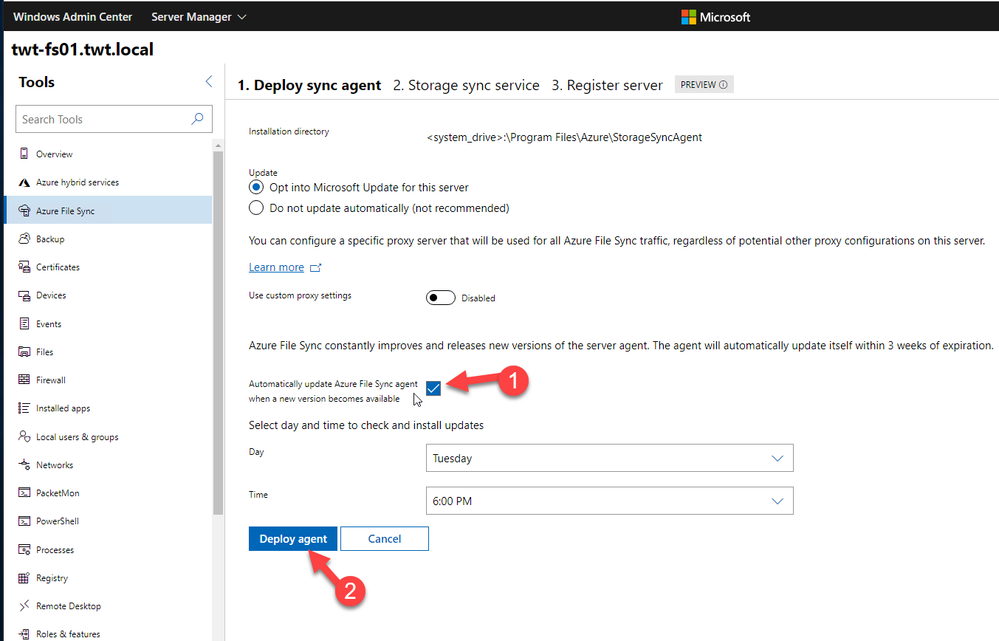Open the Overview tool icon
The height and width of the screenshot is (641, 999).
pyautogui.click(x=24, y=154)
